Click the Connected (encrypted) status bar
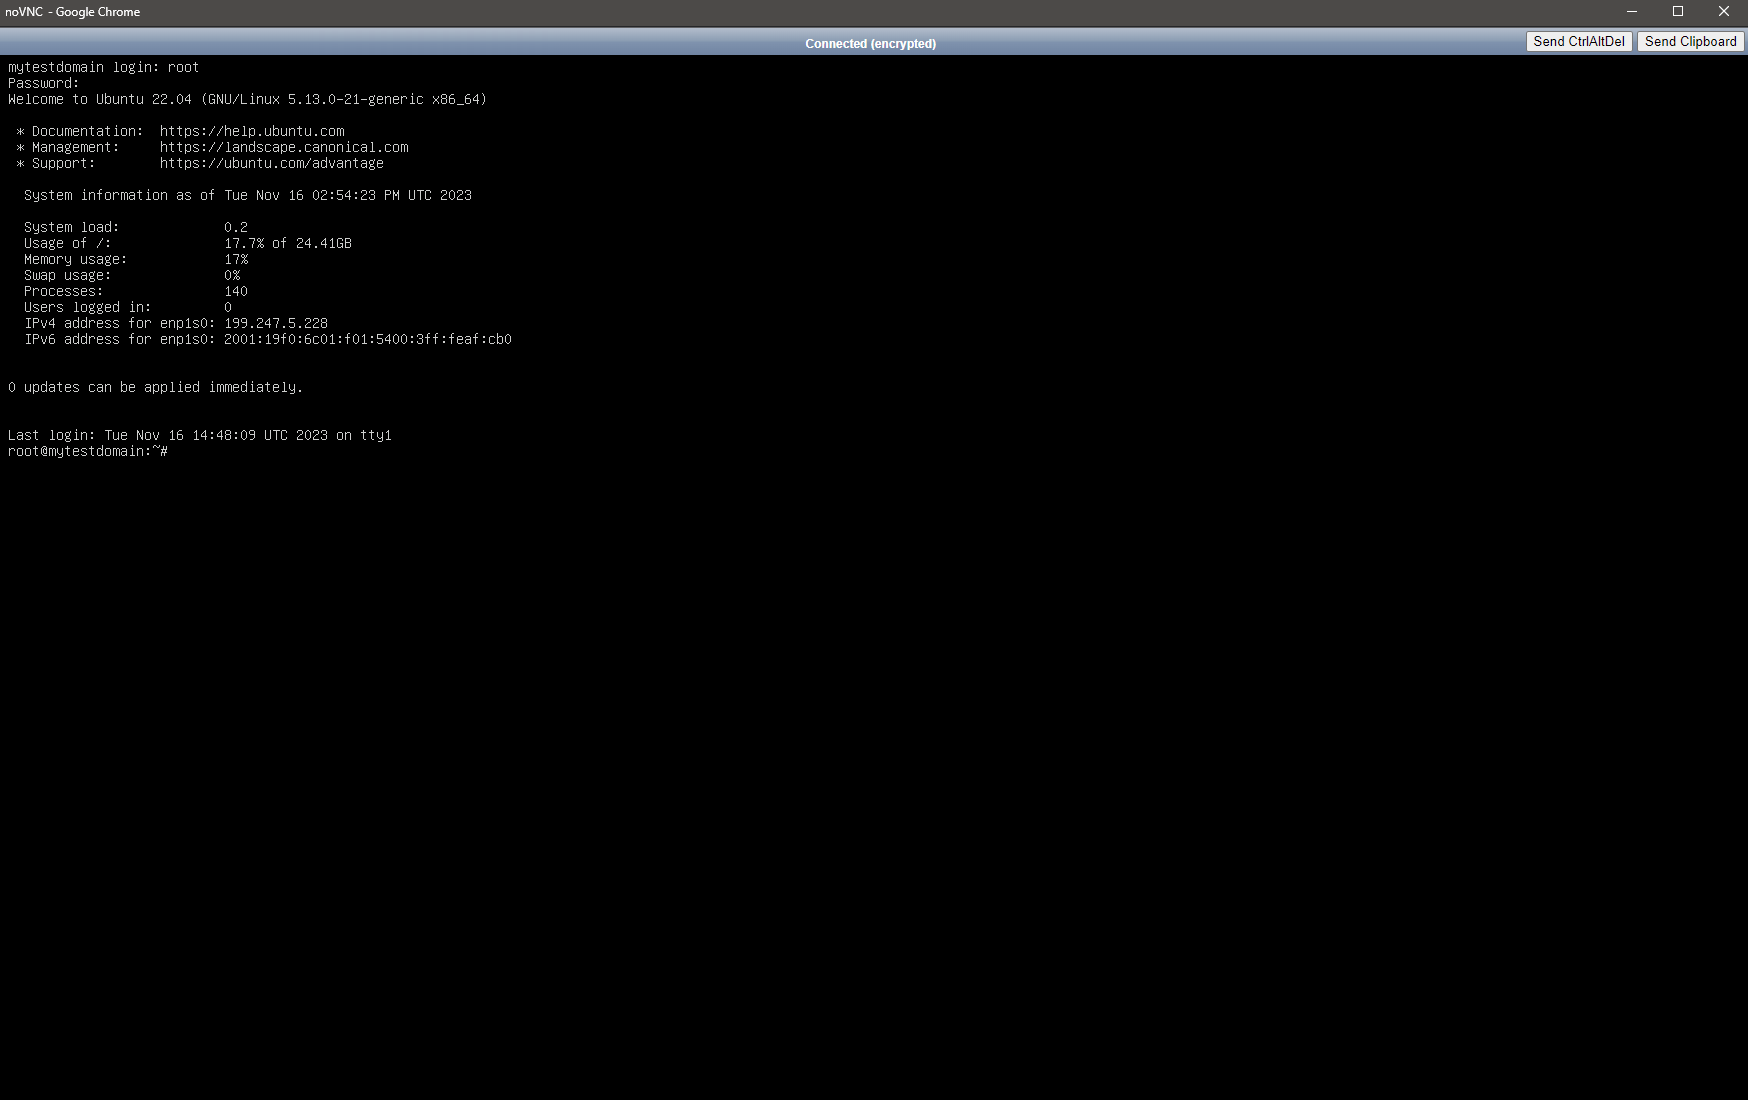Viewport: 1748px width, 1100px height. 870,43
